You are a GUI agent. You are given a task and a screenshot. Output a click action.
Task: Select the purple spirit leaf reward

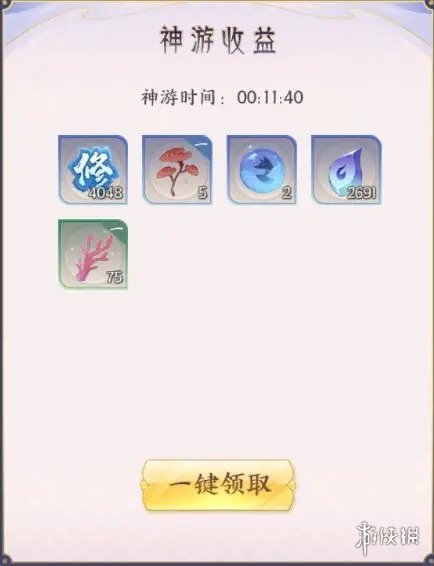tap(346, 170)
